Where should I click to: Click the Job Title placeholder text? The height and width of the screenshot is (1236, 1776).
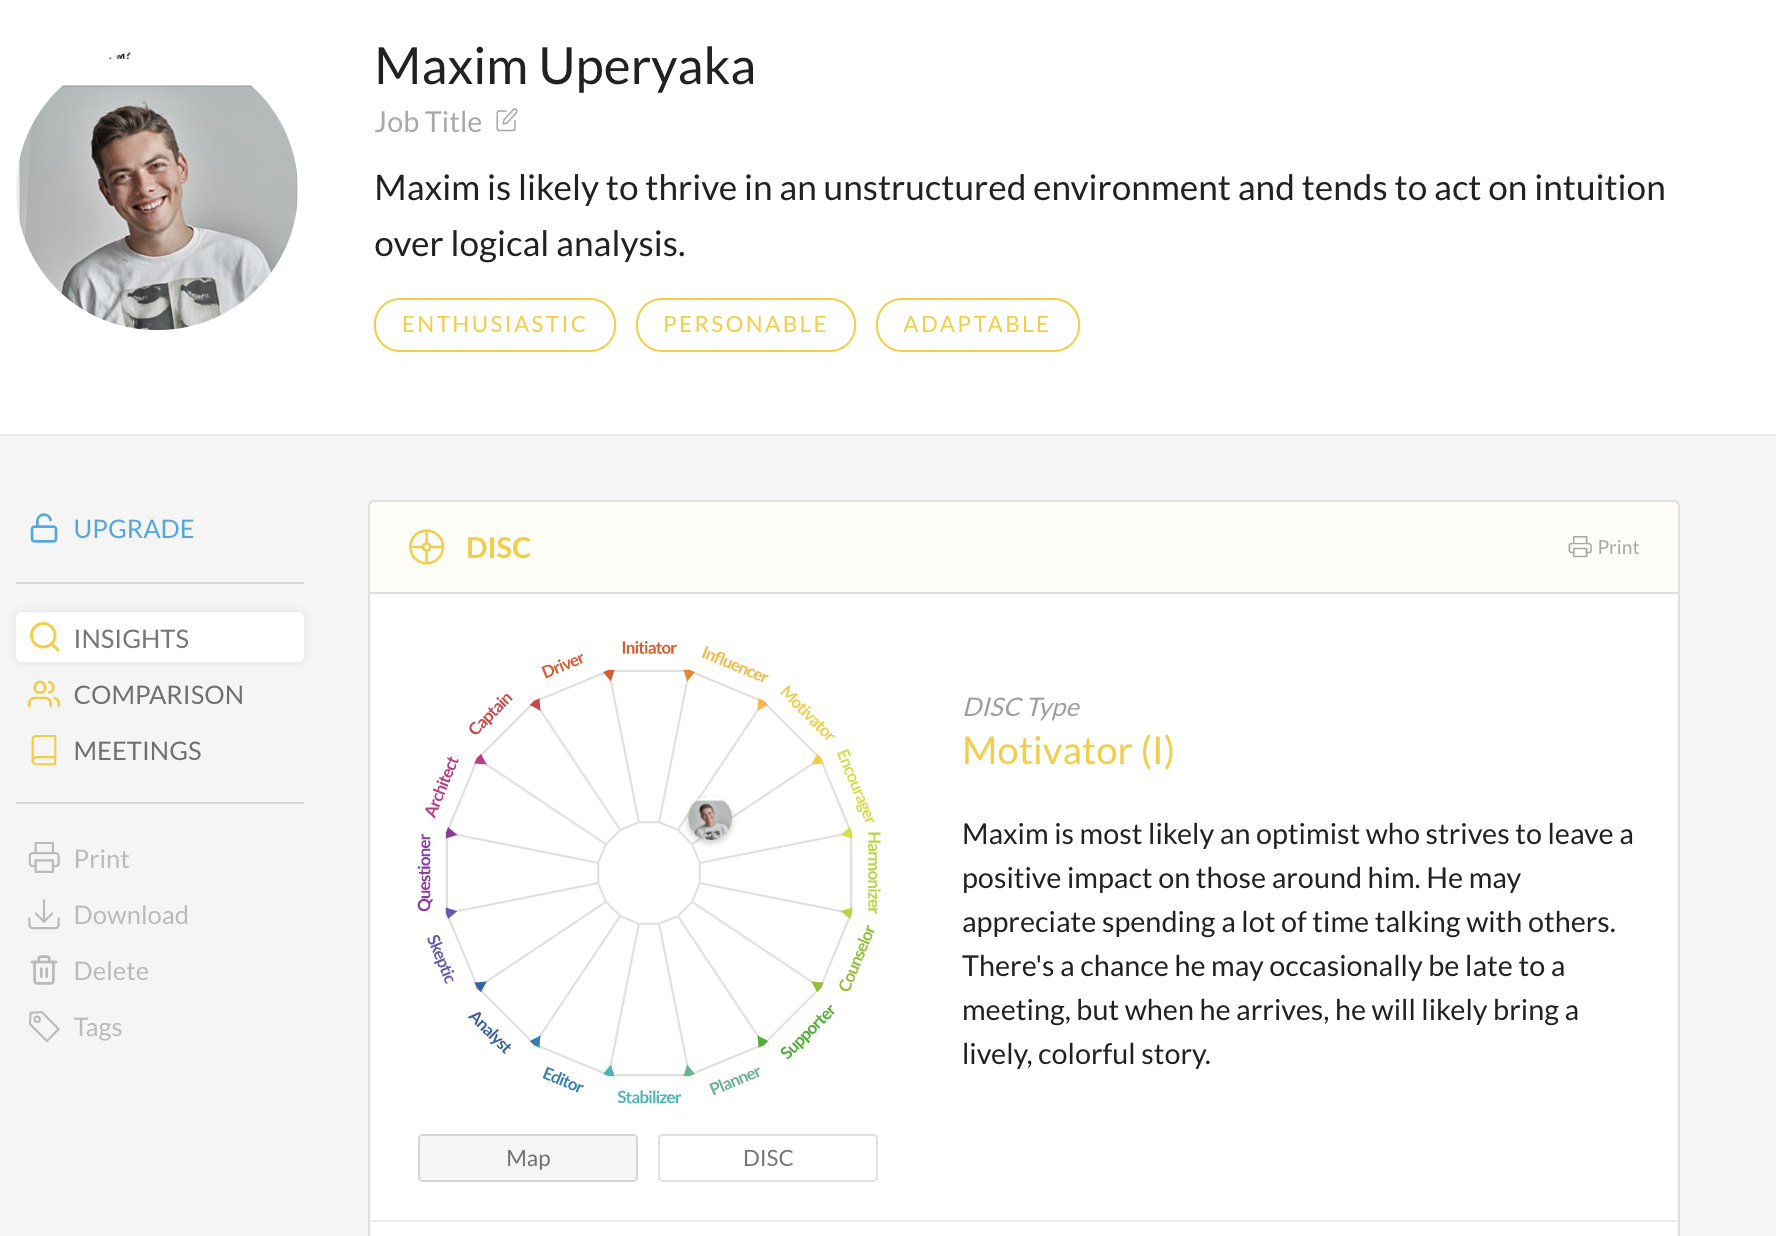(x=428, y=122)
